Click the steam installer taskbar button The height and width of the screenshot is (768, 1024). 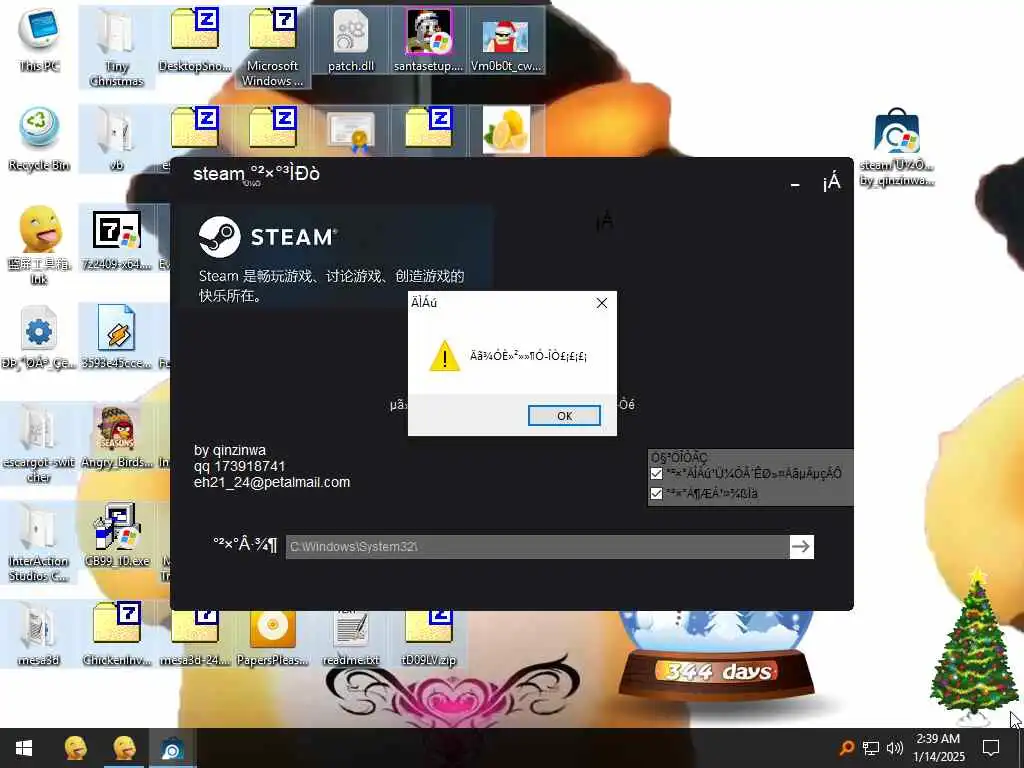172,748
